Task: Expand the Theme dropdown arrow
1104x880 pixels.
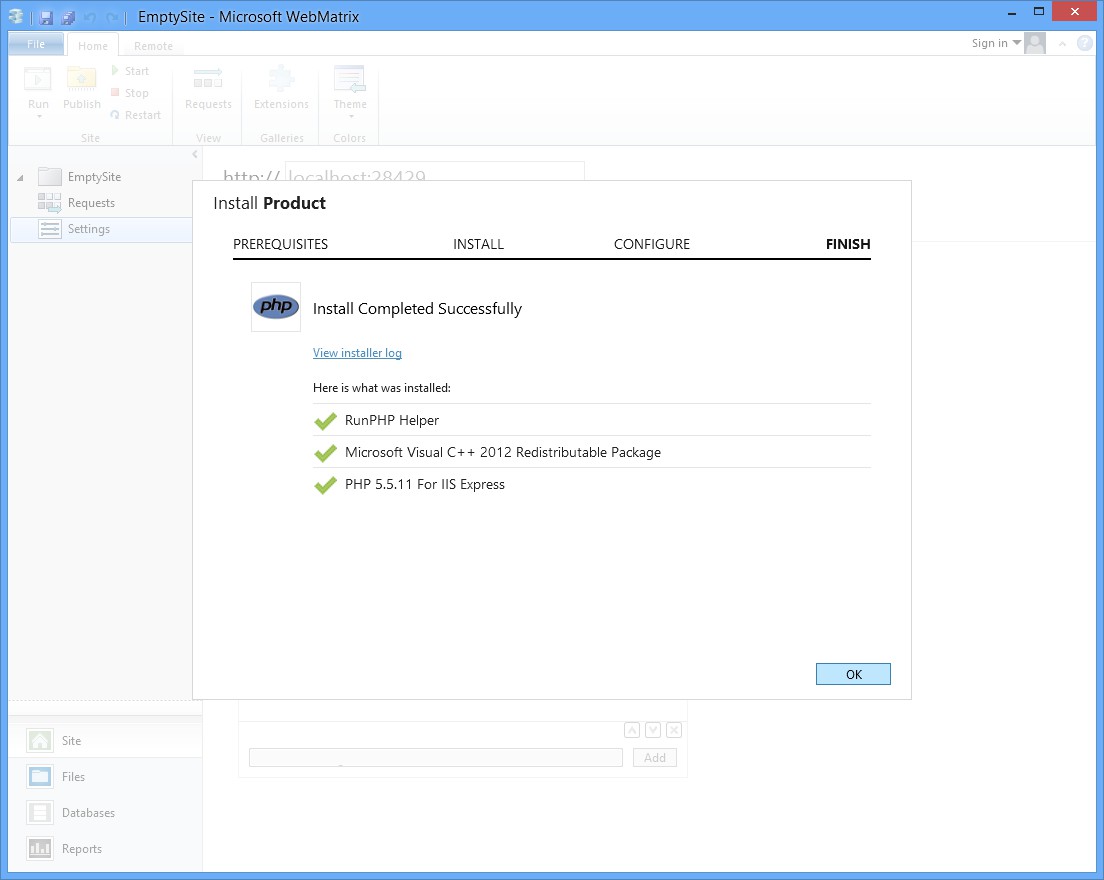Action: coord(351,117)
